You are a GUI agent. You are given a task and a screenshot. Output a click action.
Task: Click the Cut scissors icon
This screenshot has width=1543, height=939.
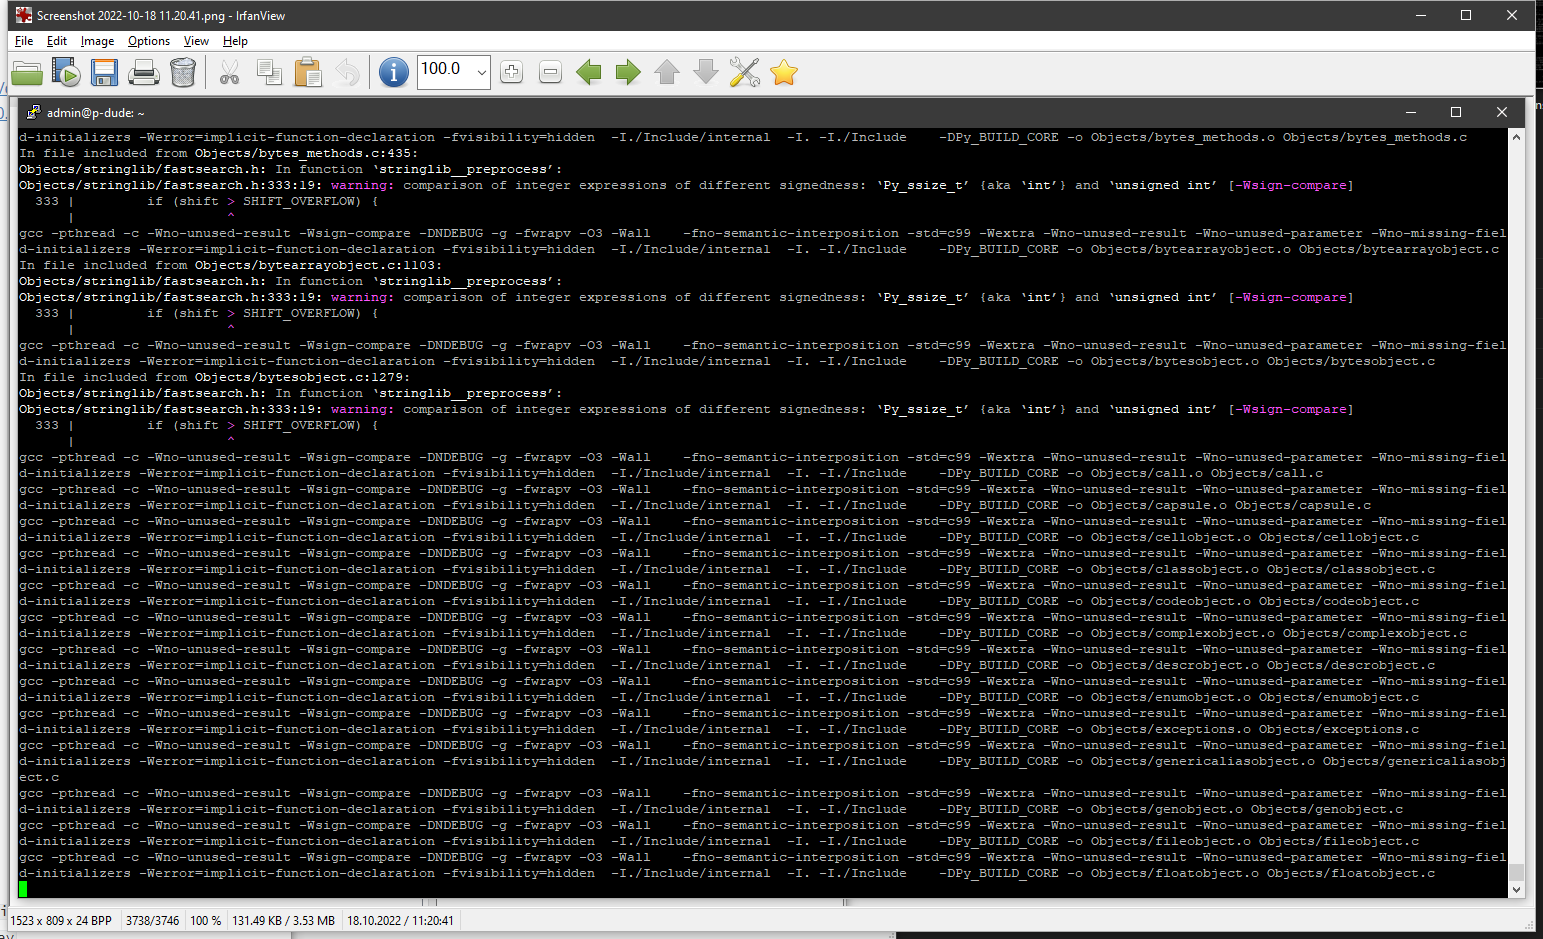230,72
